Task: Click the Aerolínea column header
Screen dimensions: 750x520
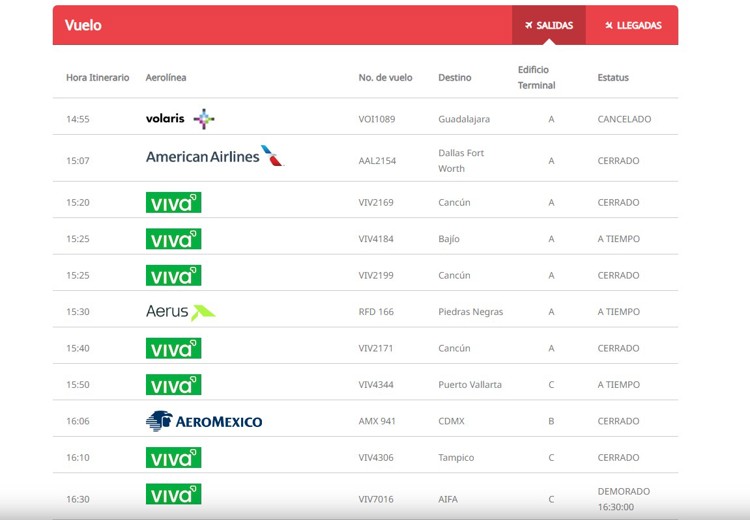Action: pos(166,78)
